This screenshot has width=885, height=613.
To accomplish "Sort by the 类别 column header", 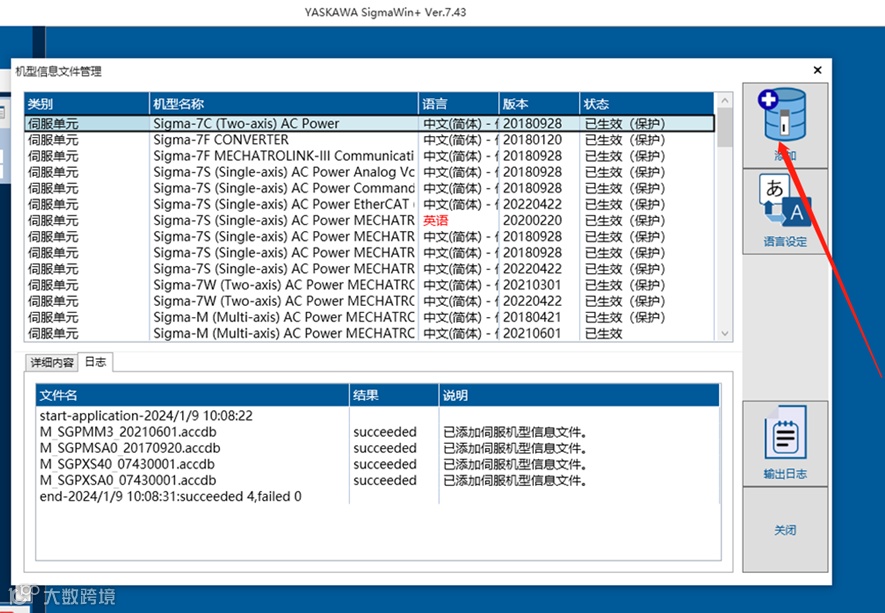I will click(x=86, y=104).
